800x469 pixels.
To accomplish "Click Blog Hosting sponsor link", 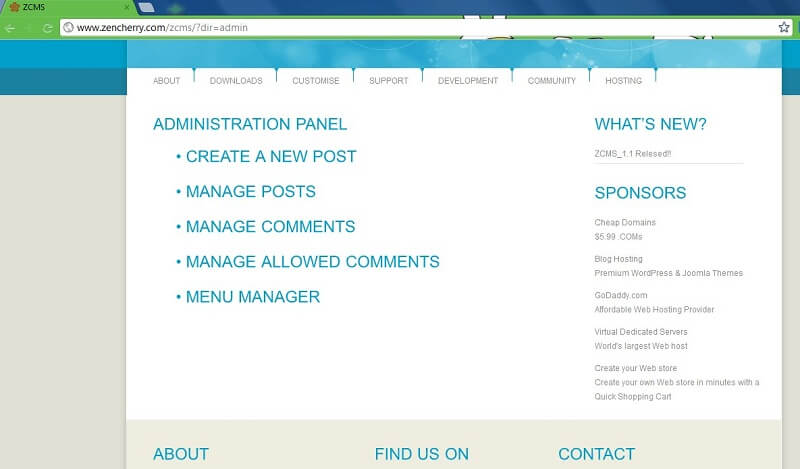I will pyautogui.click(x=618, y=259).
